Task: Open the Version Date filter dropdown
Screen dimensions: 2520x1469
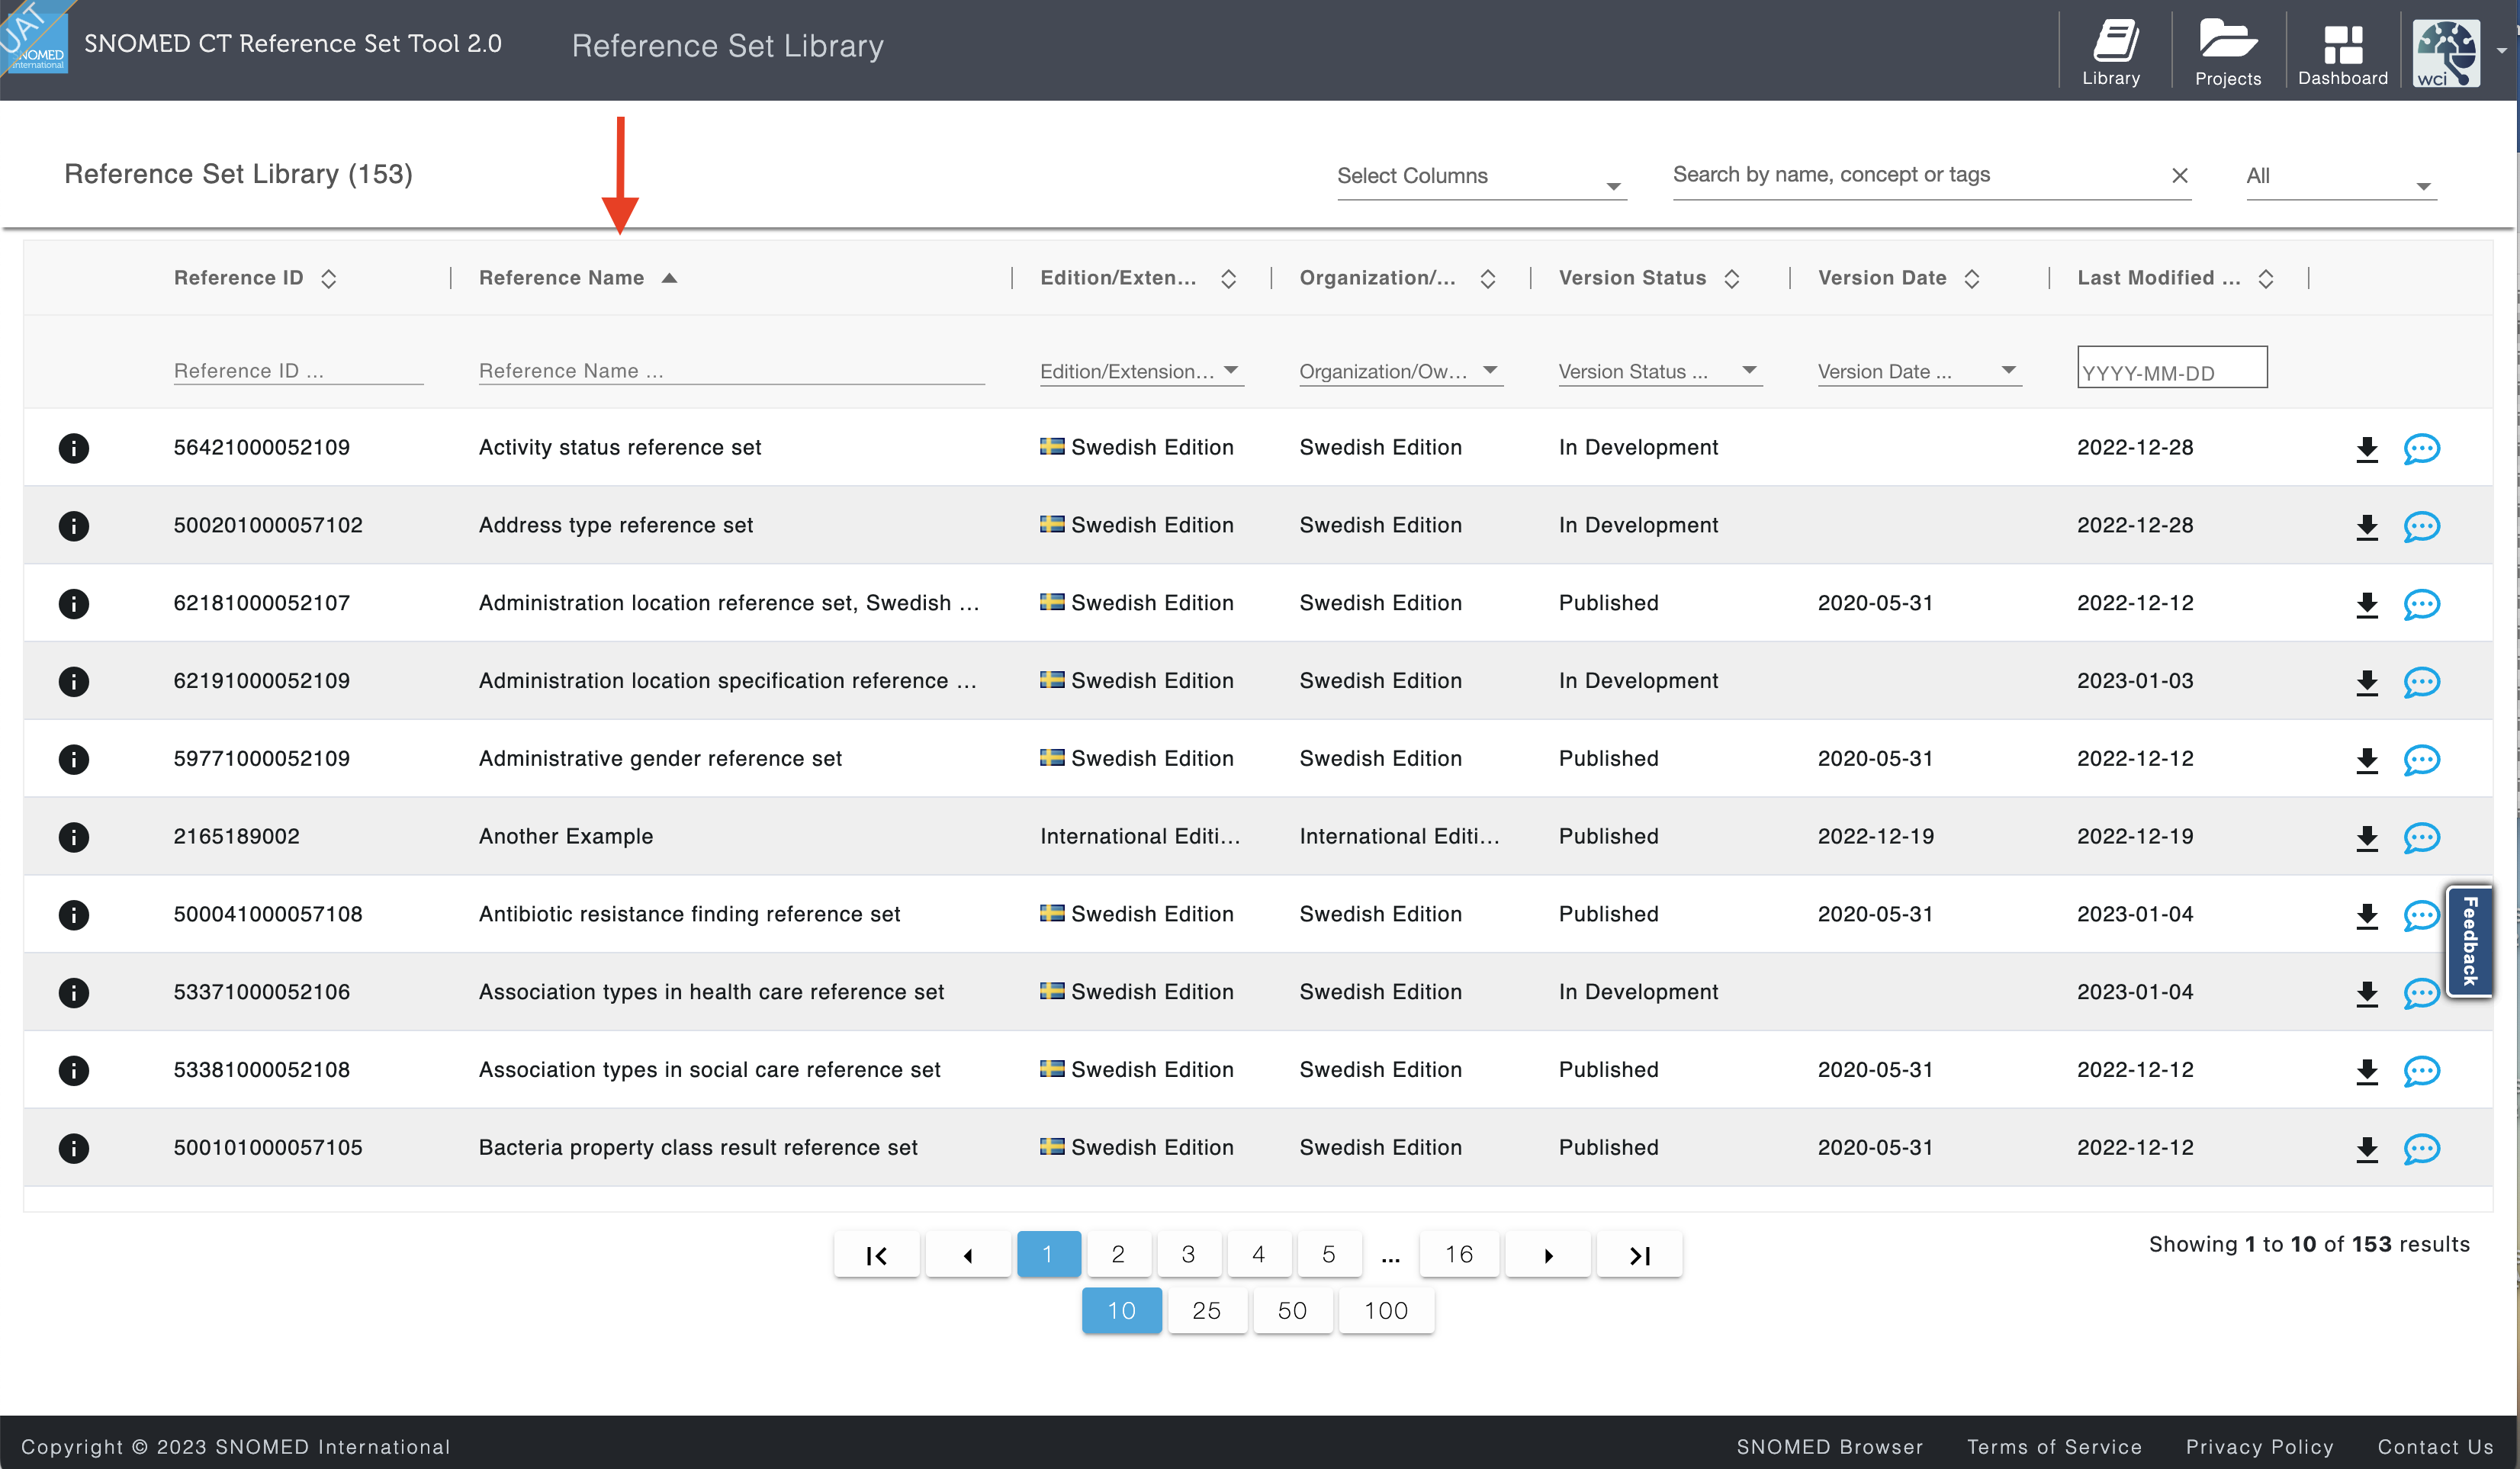Action: 1919,371
